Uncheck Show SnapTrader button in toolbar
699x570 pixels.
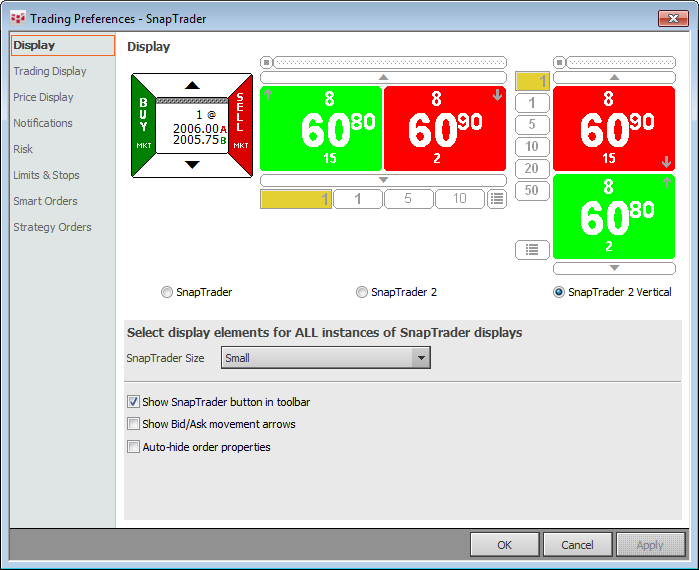point(134,402)
